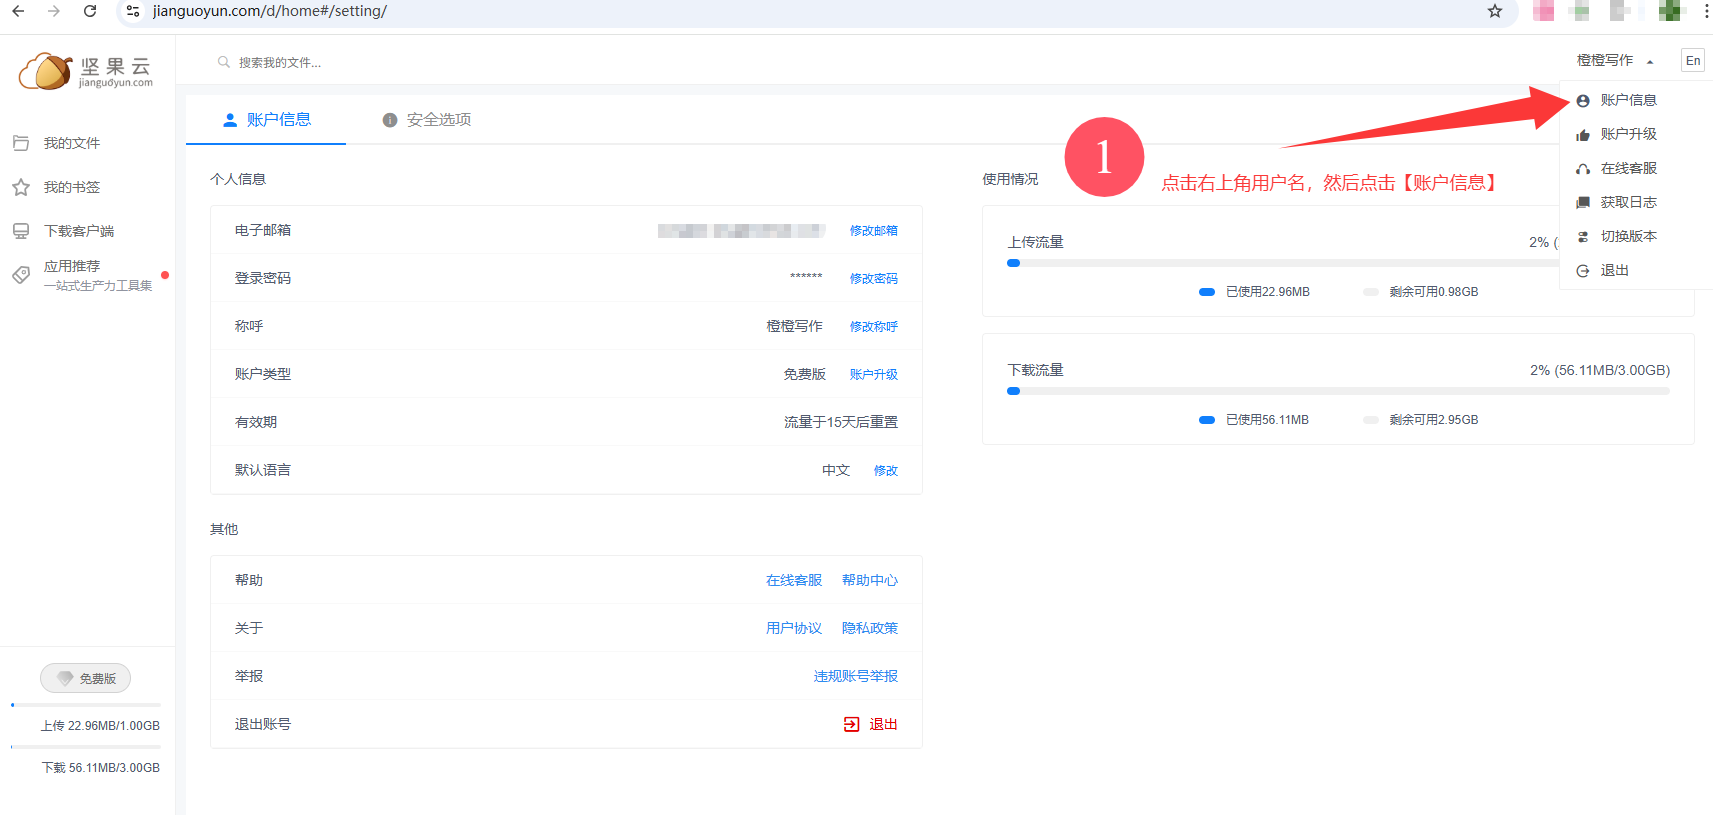1713x815 pixels.
Task: Click the diamond icon on 免费版 badge
Action: click(x=65, y=678)
